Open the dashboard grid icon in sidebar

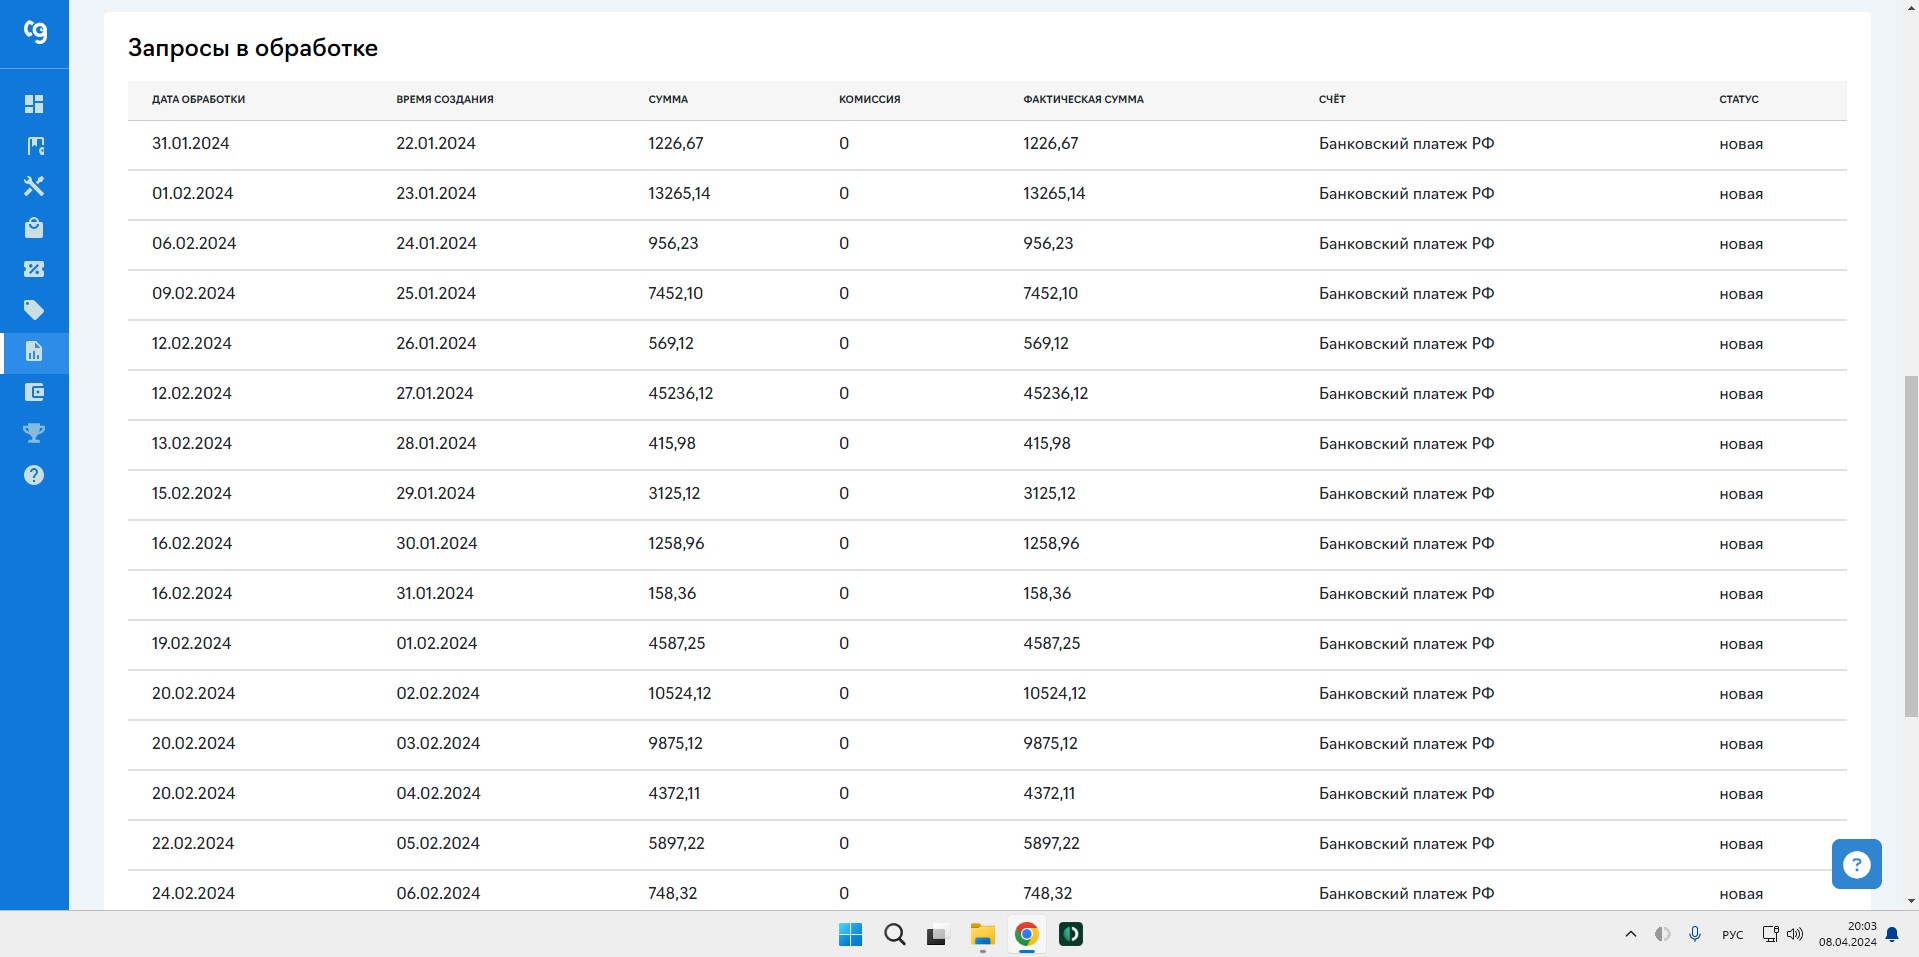pos(34,104)
